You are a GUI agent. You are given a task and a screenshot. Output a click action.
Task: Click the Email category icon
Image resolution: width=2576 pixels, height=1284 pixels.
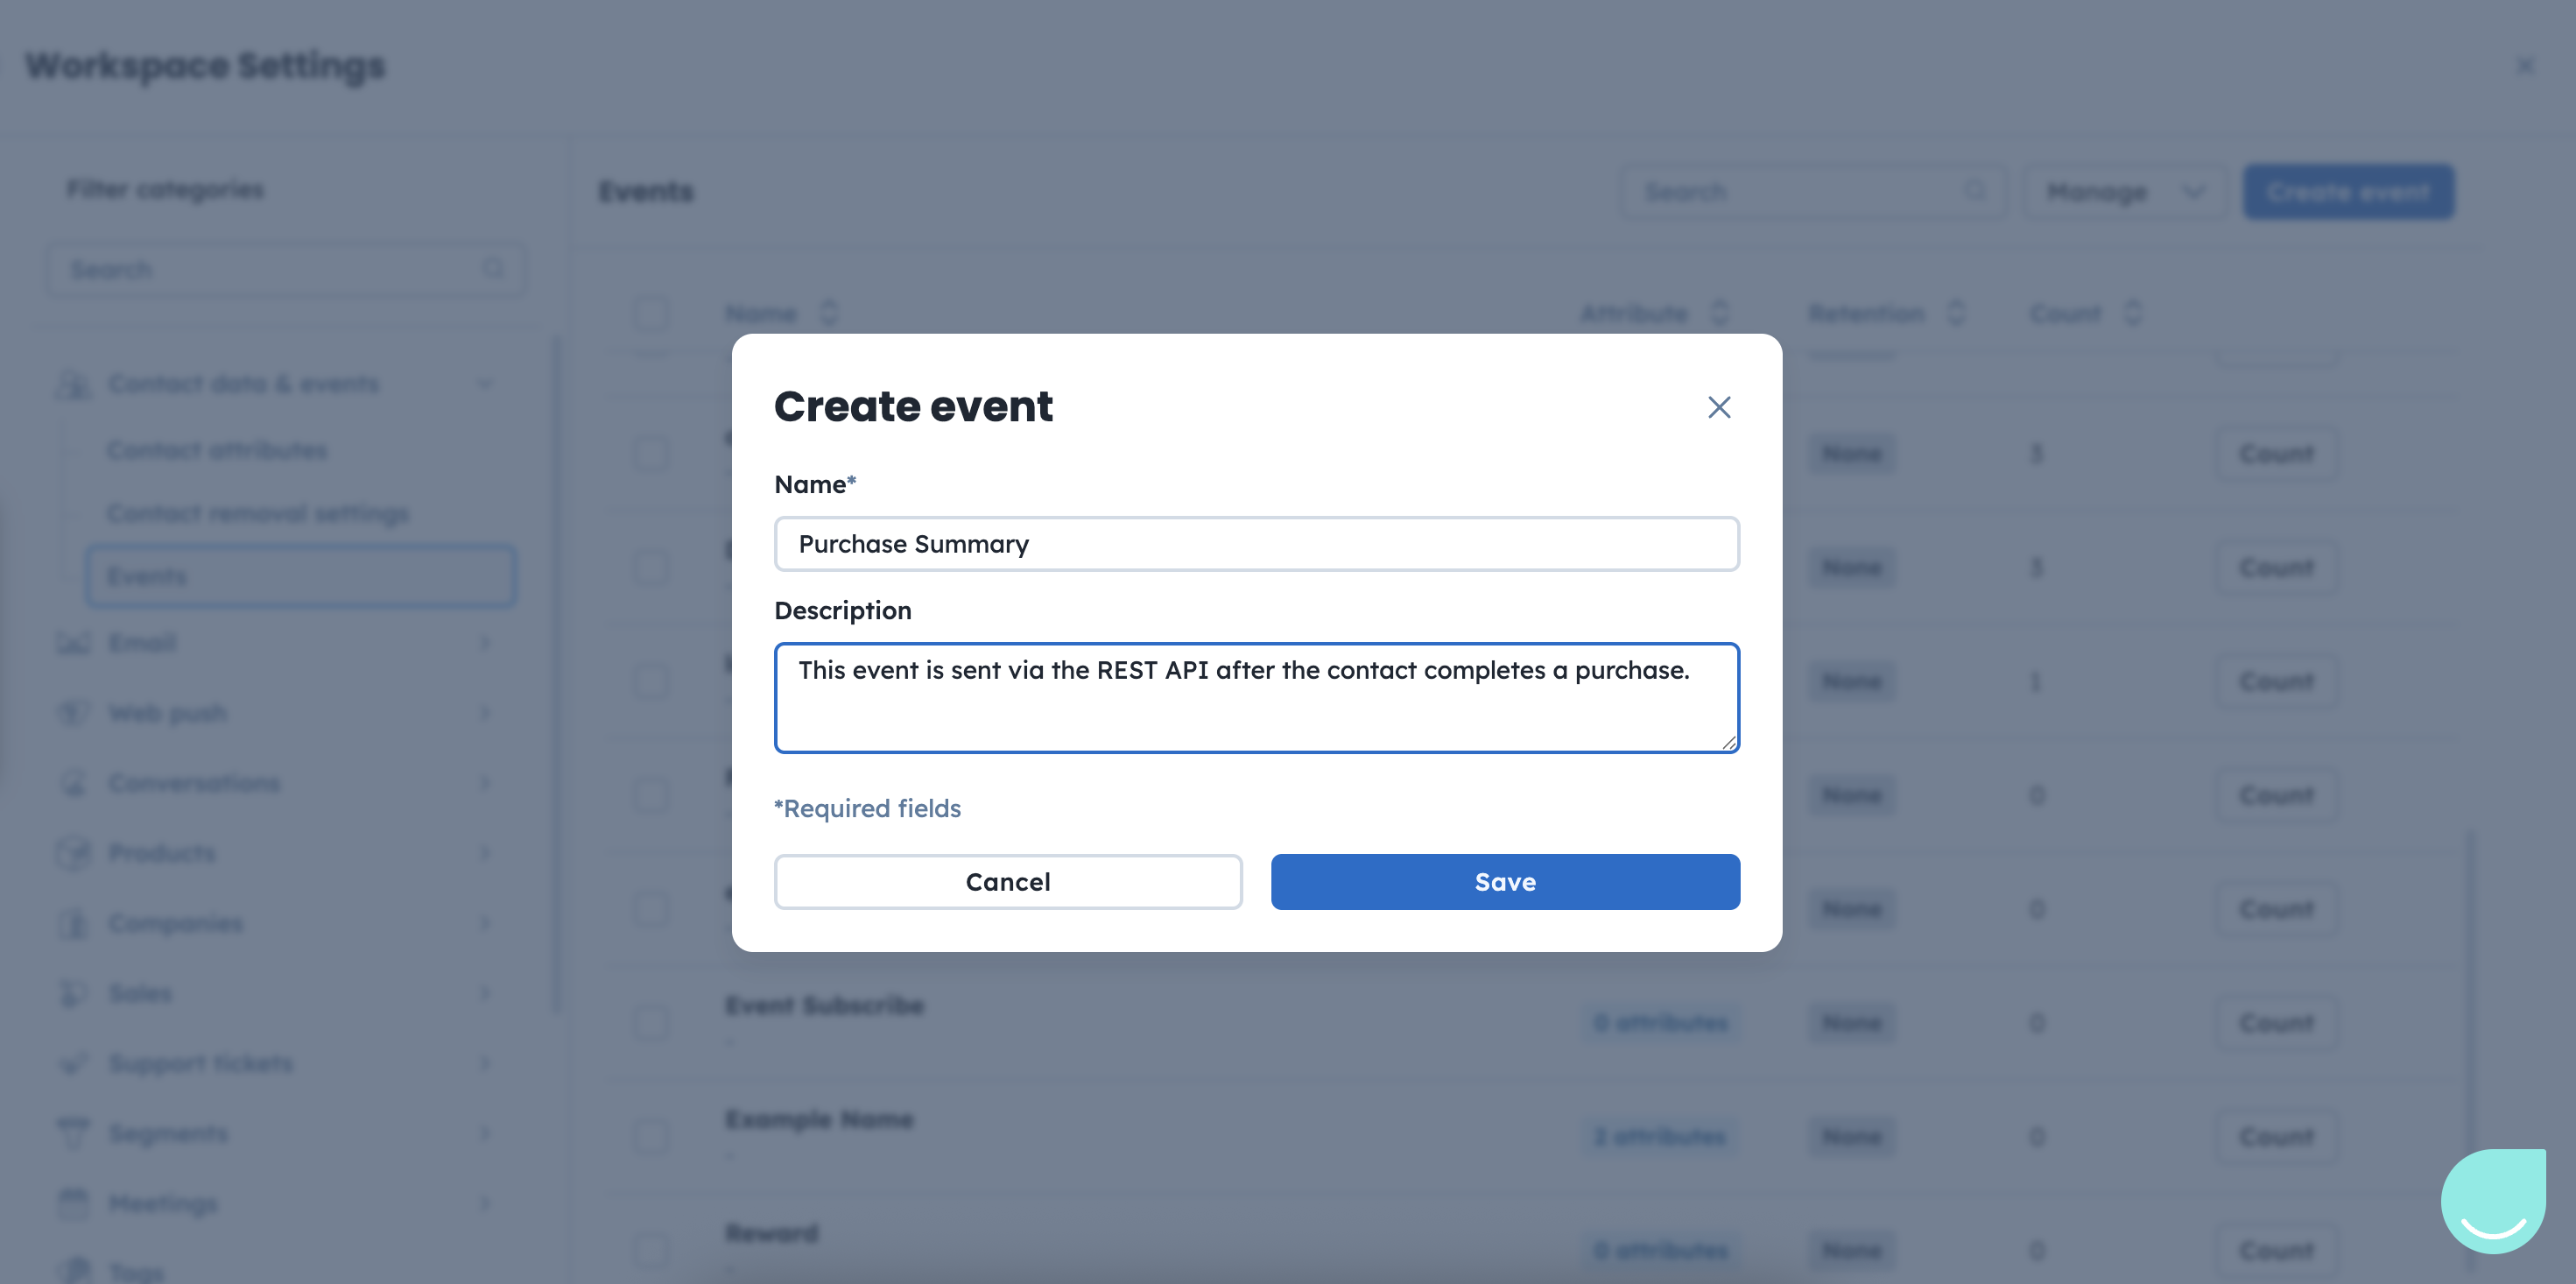coord(74,643)
